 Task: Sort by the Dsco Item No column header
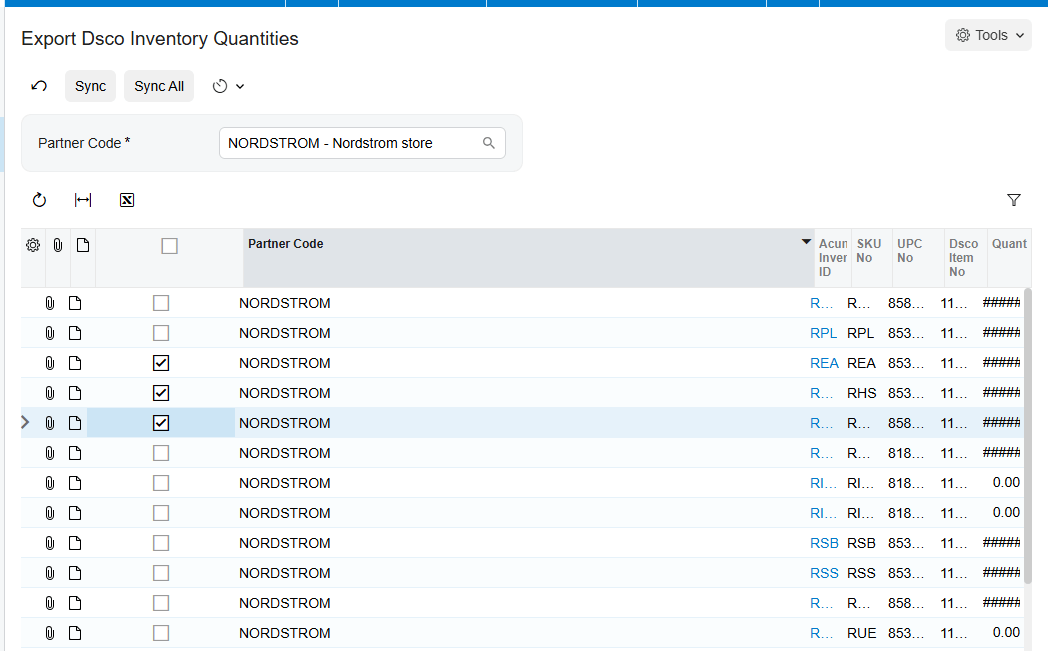tap(965, 258)
